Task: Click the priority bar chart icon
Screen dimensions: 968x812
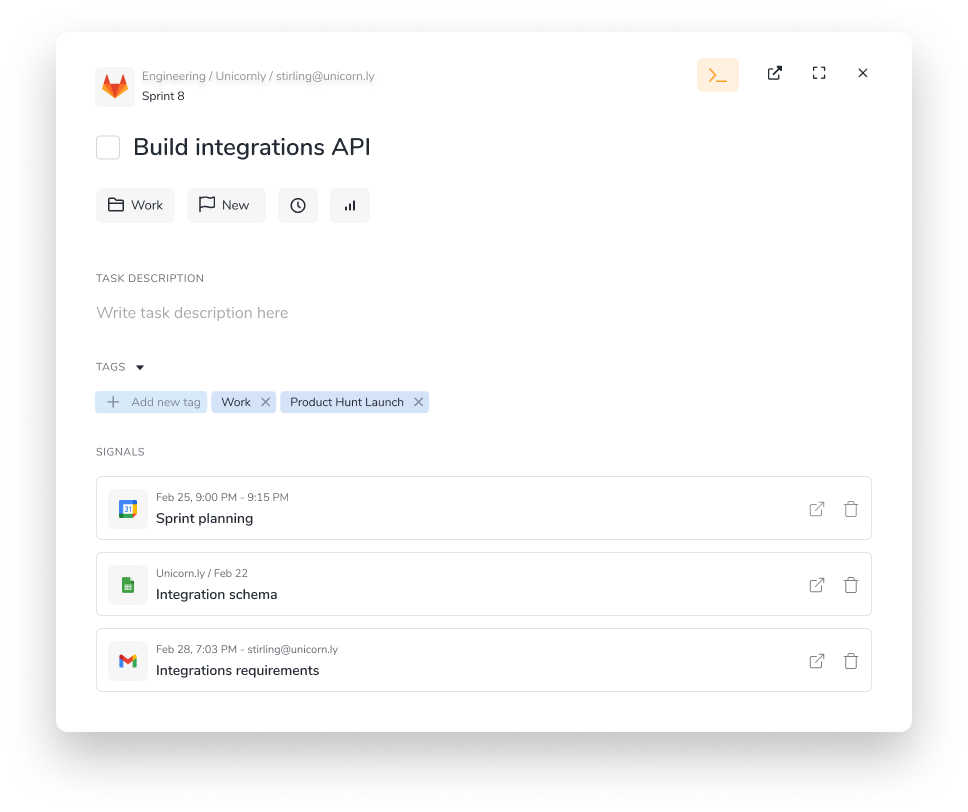Action: pos(349,205)
